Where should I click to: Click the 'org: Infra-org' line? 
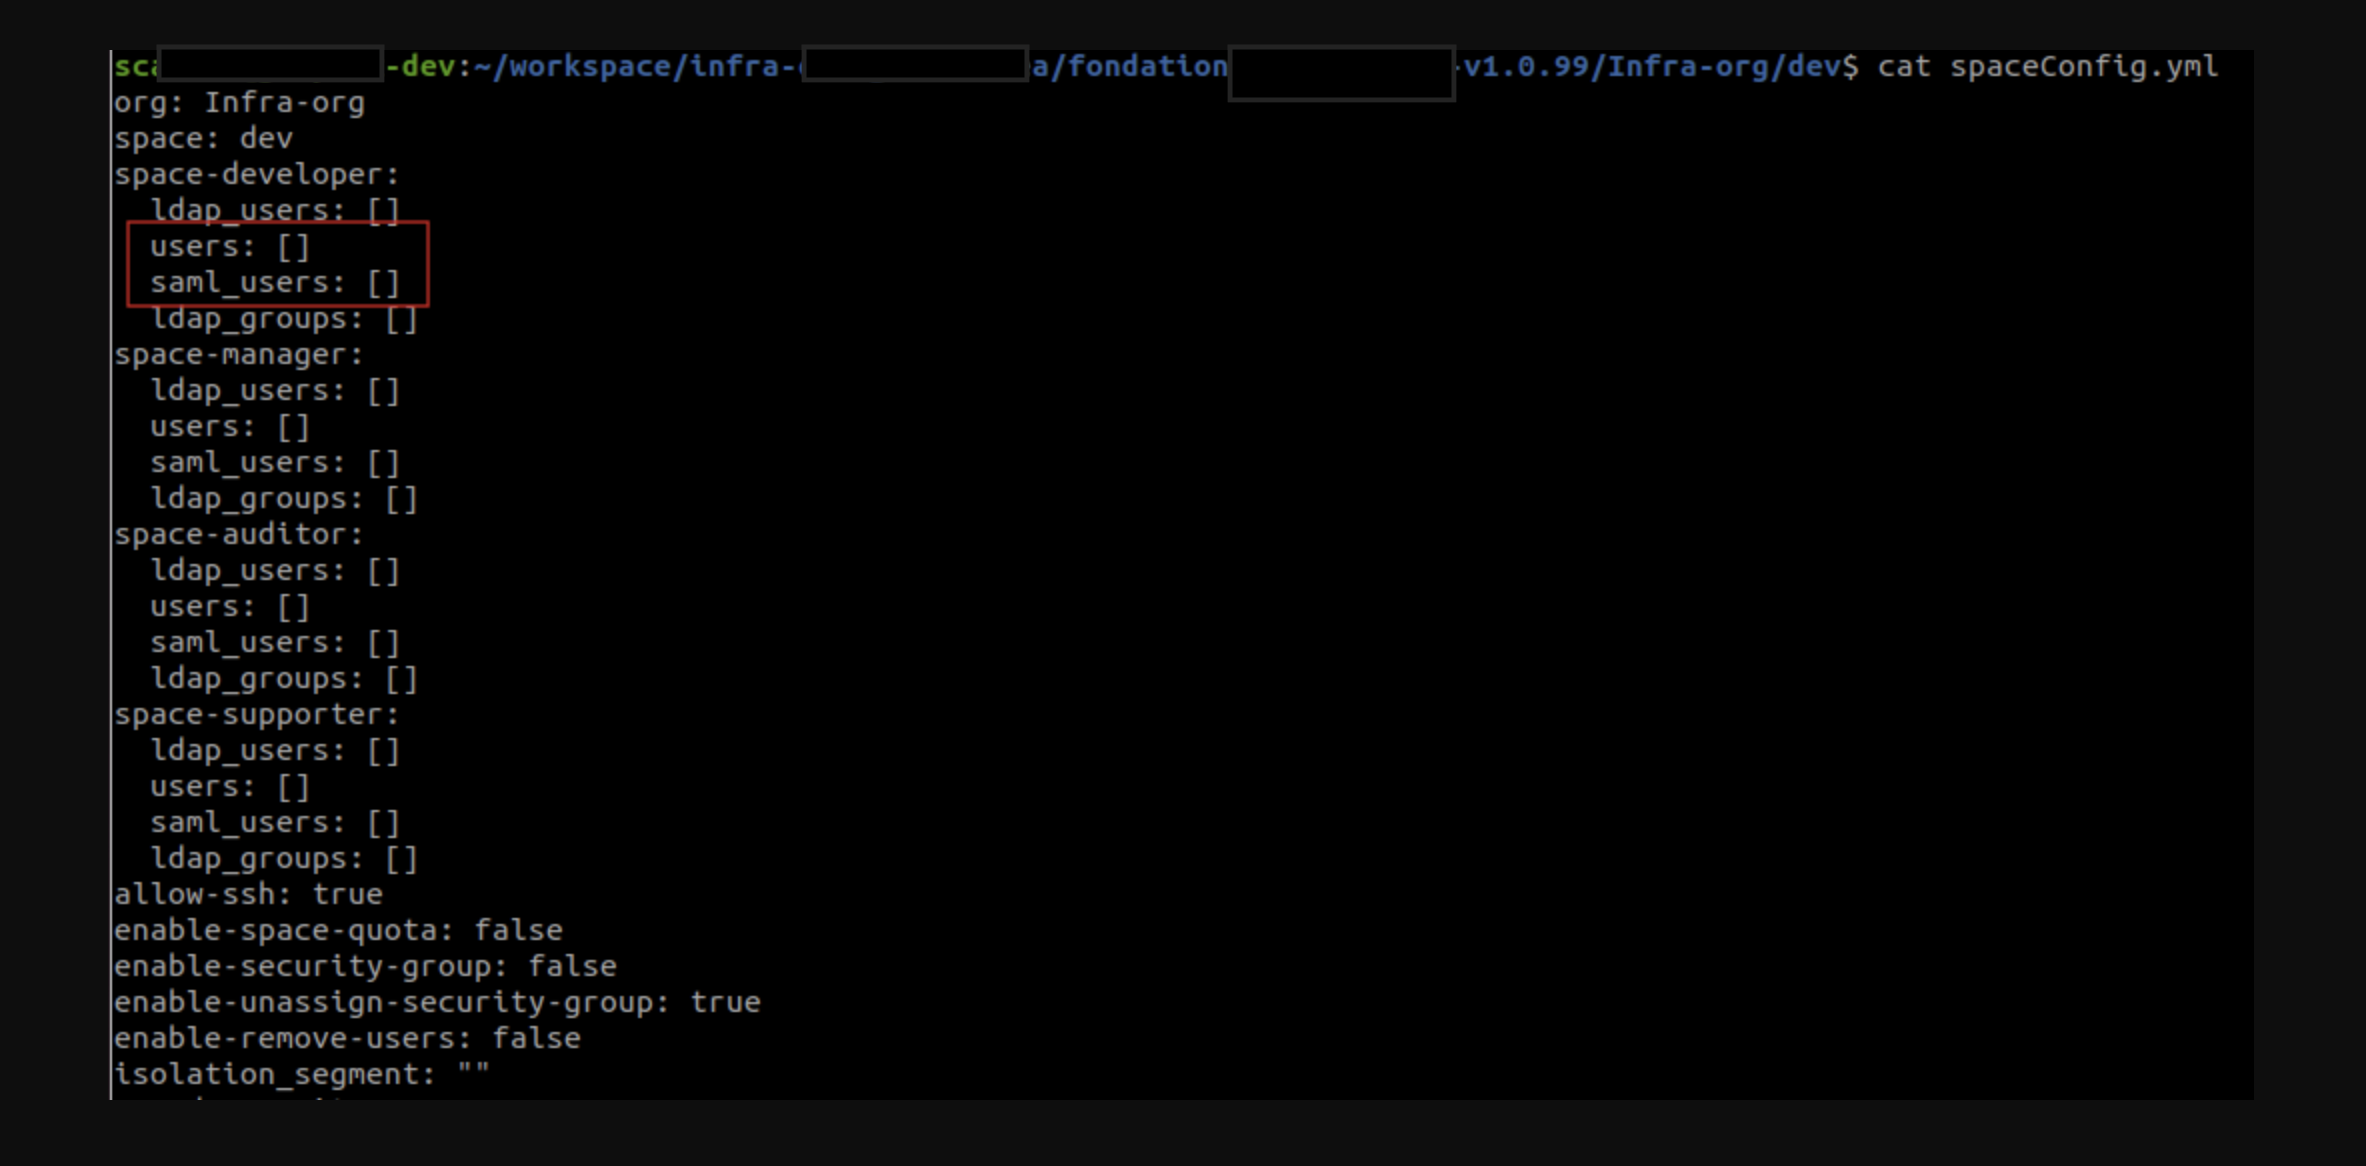(x=239, y=103)
